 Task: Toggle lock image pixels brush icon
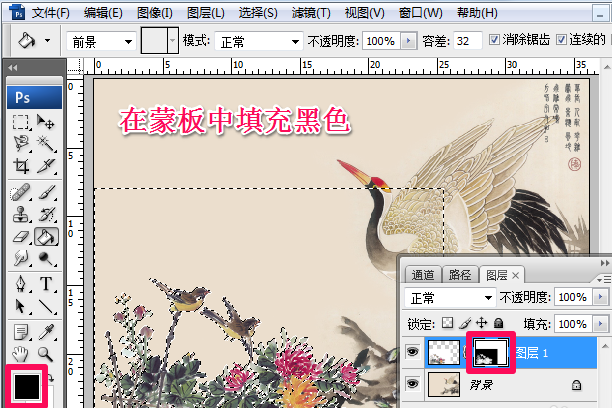coord(465,323)
